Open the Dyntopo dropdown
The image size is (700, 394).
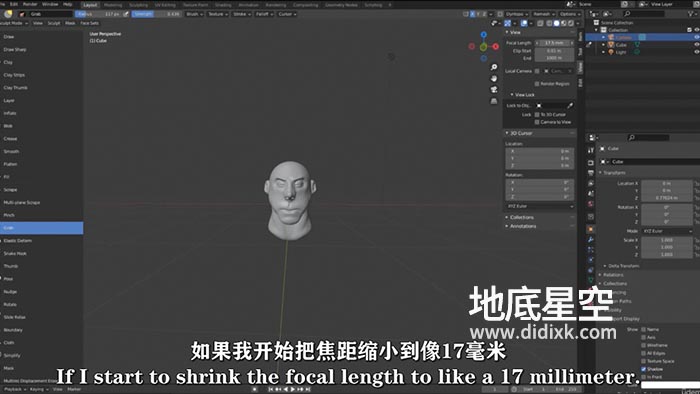(517, 14)
